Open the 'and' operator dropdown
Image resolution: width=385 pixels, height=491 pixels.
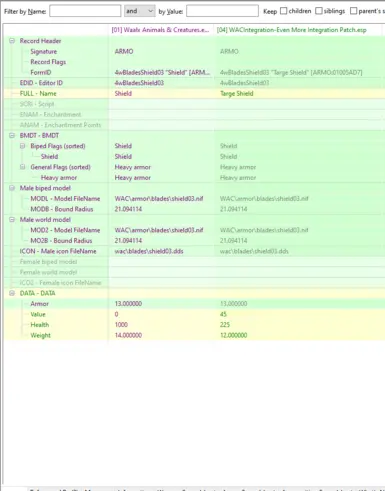[140, 11]
